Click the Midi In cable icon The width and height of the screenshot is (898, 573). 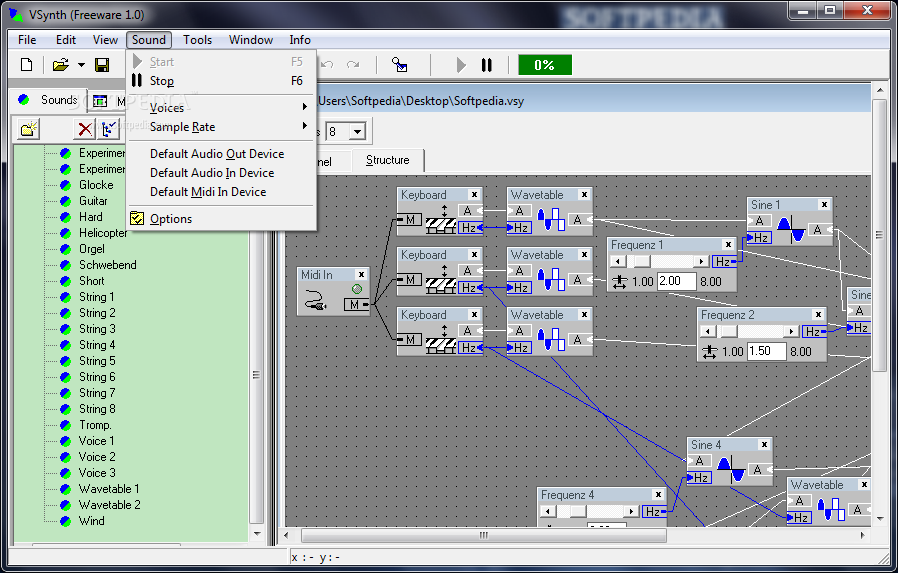(x=315, y=299)
